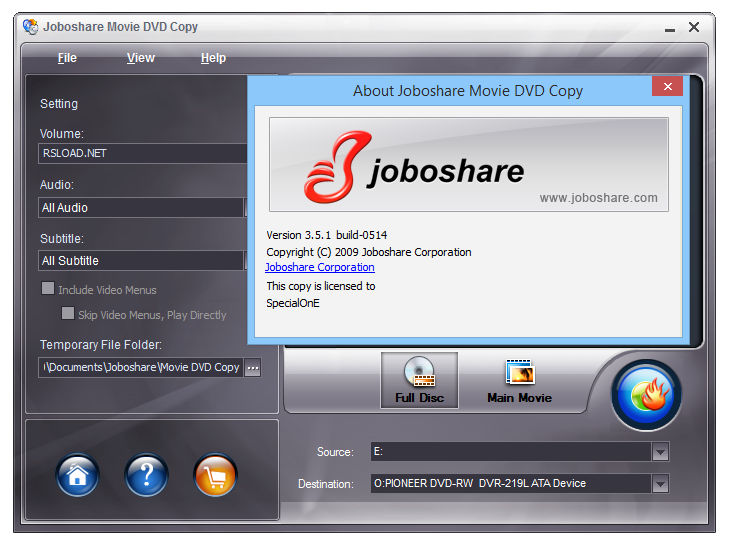Click 'This copy is licensed to' text
Image resolution: width=731 pixels, height=550 pixels.
click(321, 286)
